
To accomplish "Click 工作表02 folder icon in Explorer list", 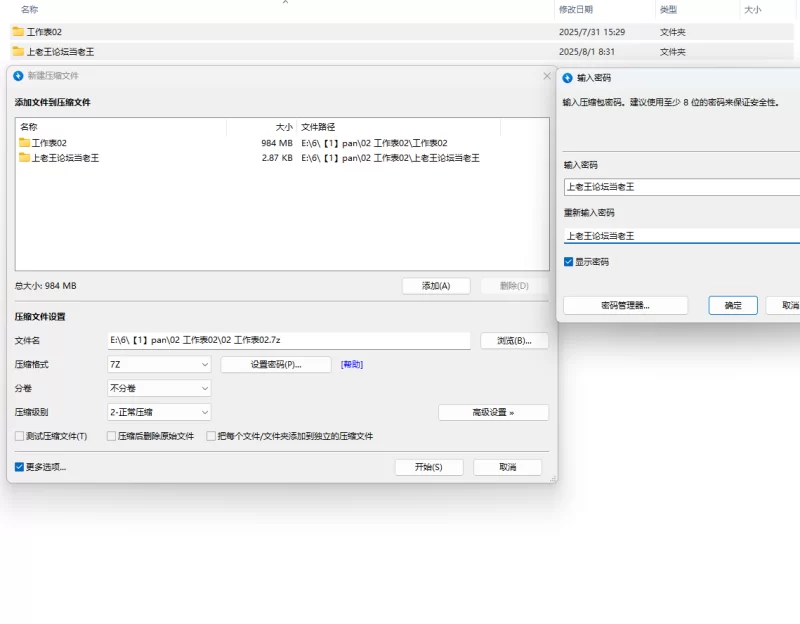I will pyautogui.click(x=18, y=32).
